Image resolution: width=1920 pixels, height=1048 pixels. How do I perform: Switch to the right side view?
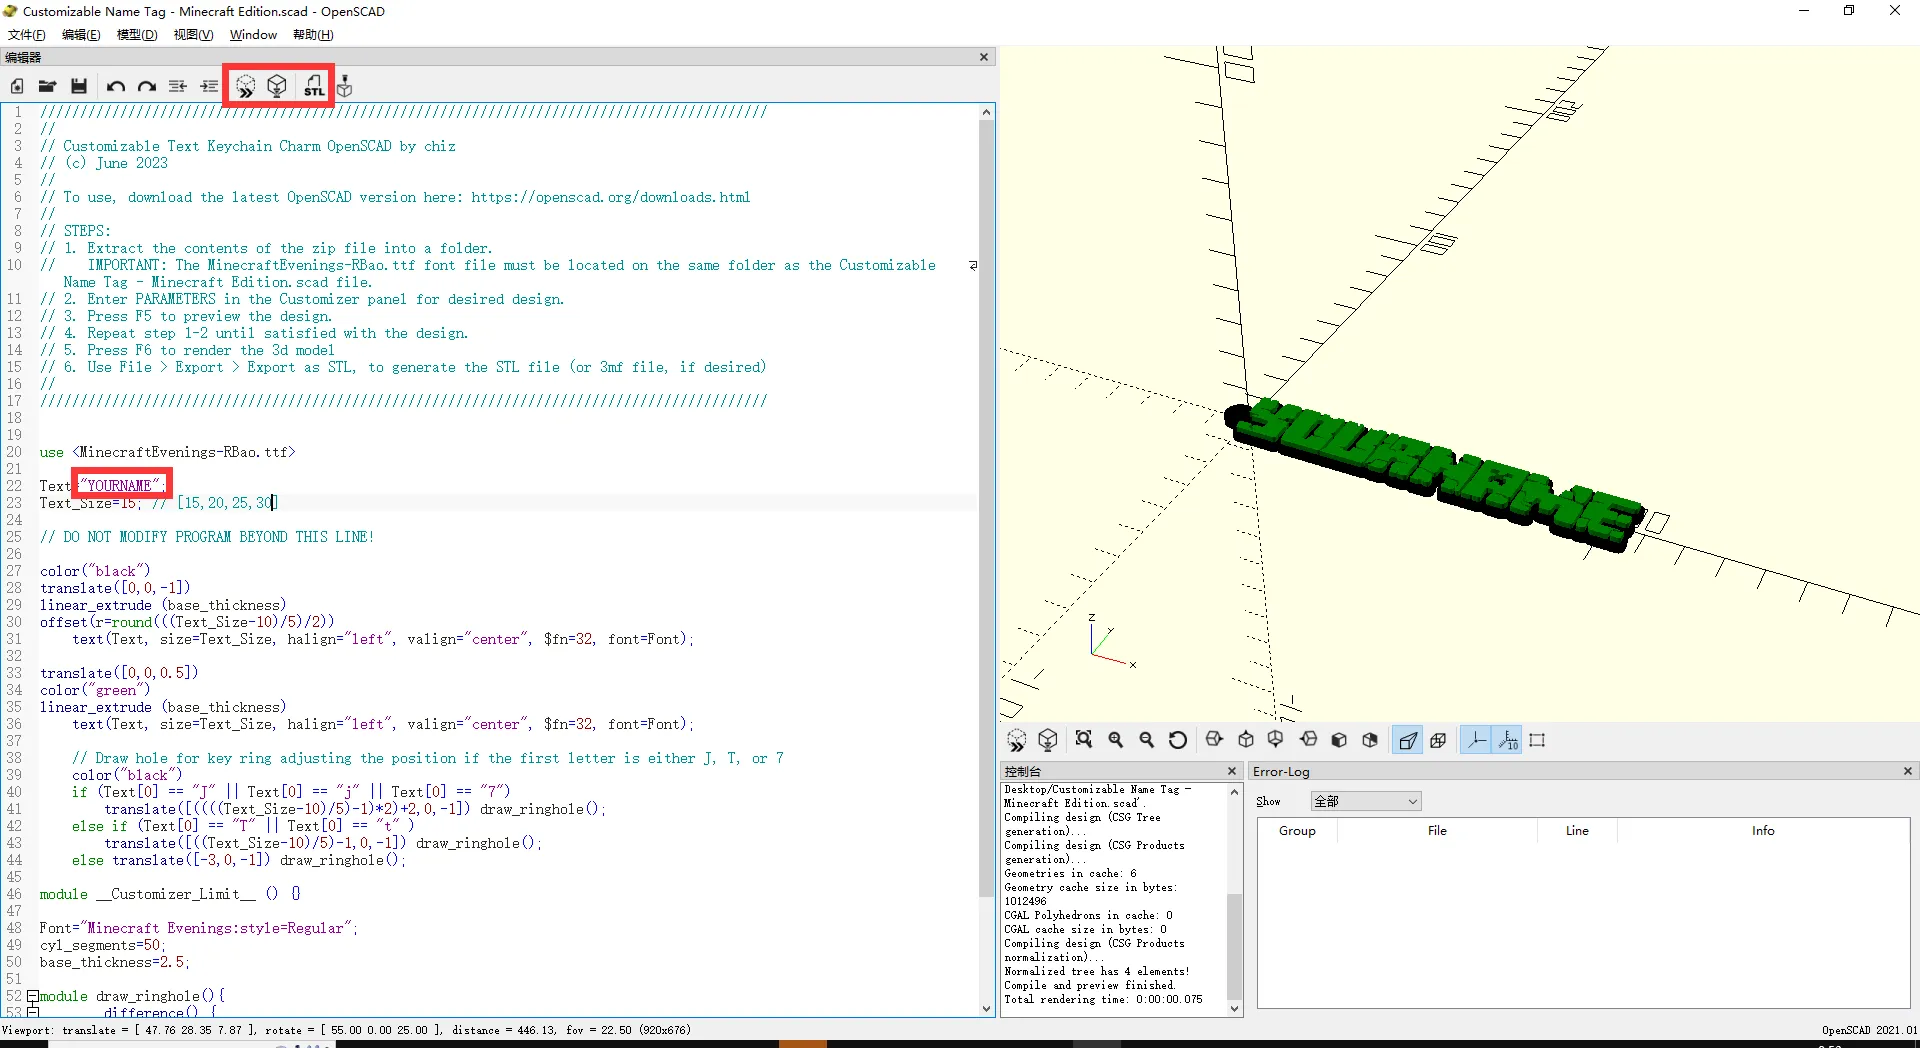click(x=1214, y=740)
